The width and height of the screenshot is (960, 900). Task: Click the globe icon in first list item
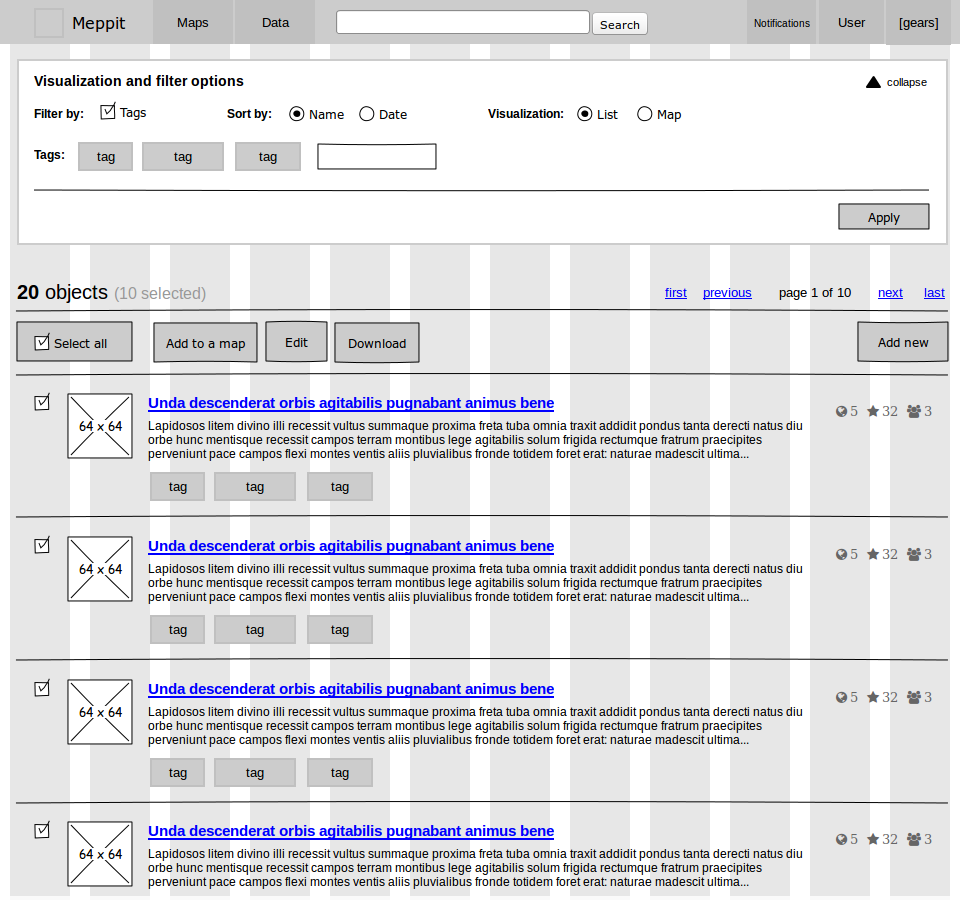click(841, 411)
